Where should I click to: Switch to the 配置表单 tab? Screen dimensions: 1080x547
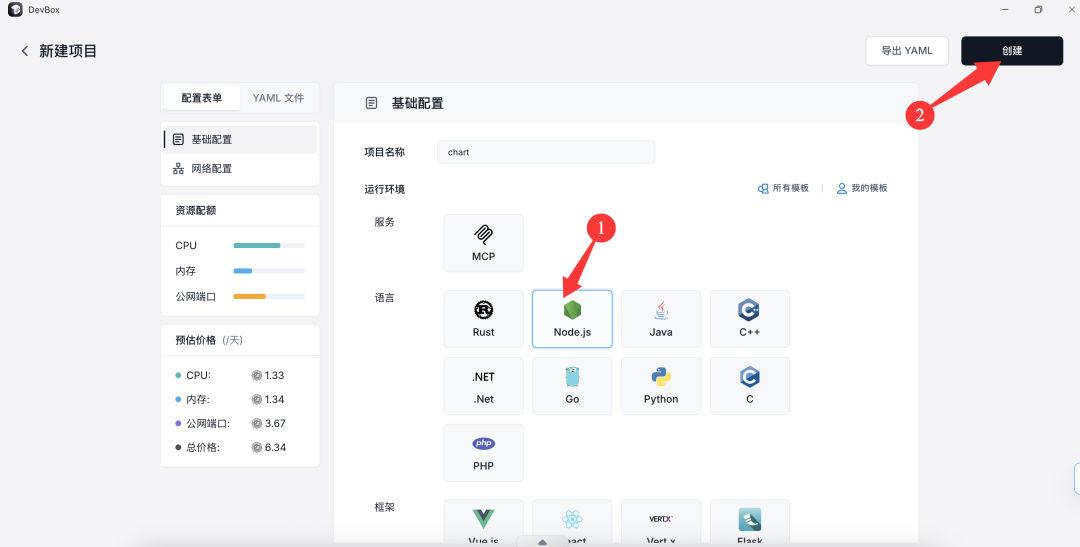point(202,98)
